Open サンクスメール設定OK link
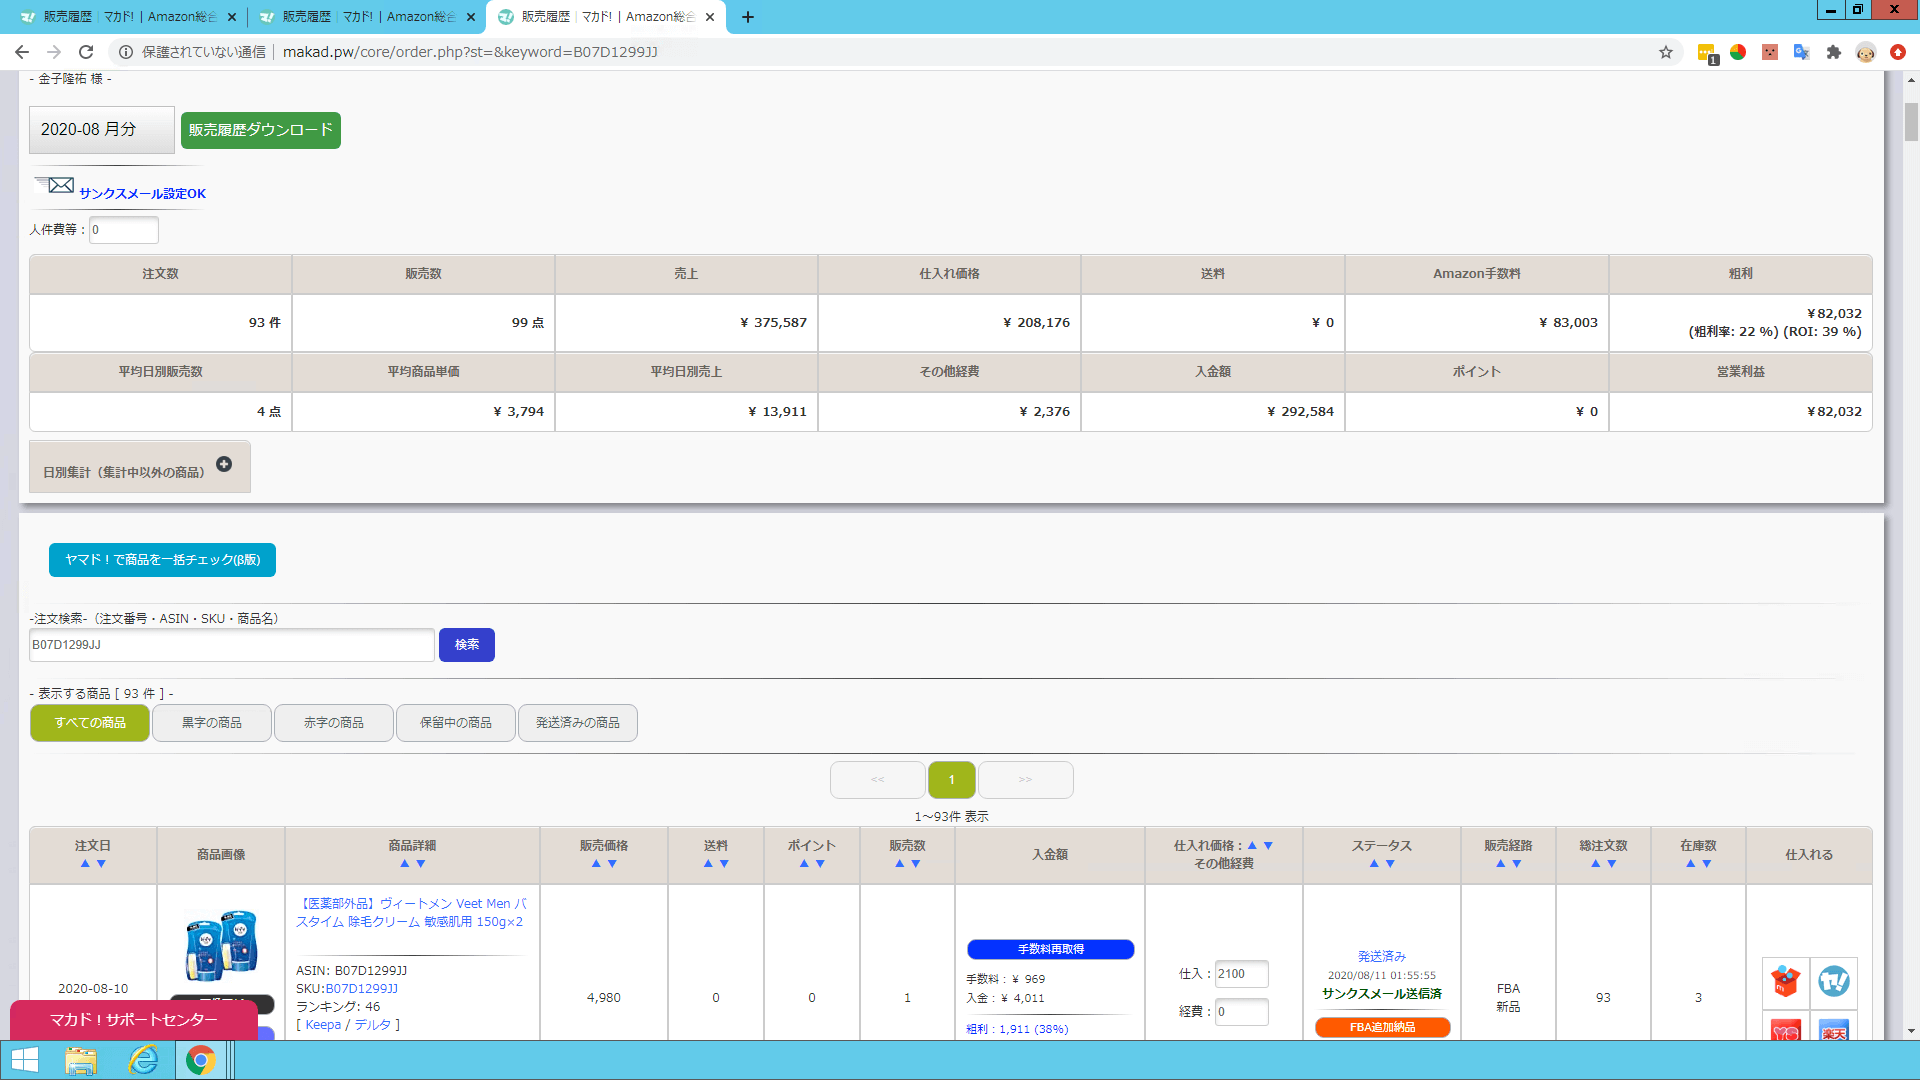The width and height of the screenshot is (1920, 1080). (143, 194)
